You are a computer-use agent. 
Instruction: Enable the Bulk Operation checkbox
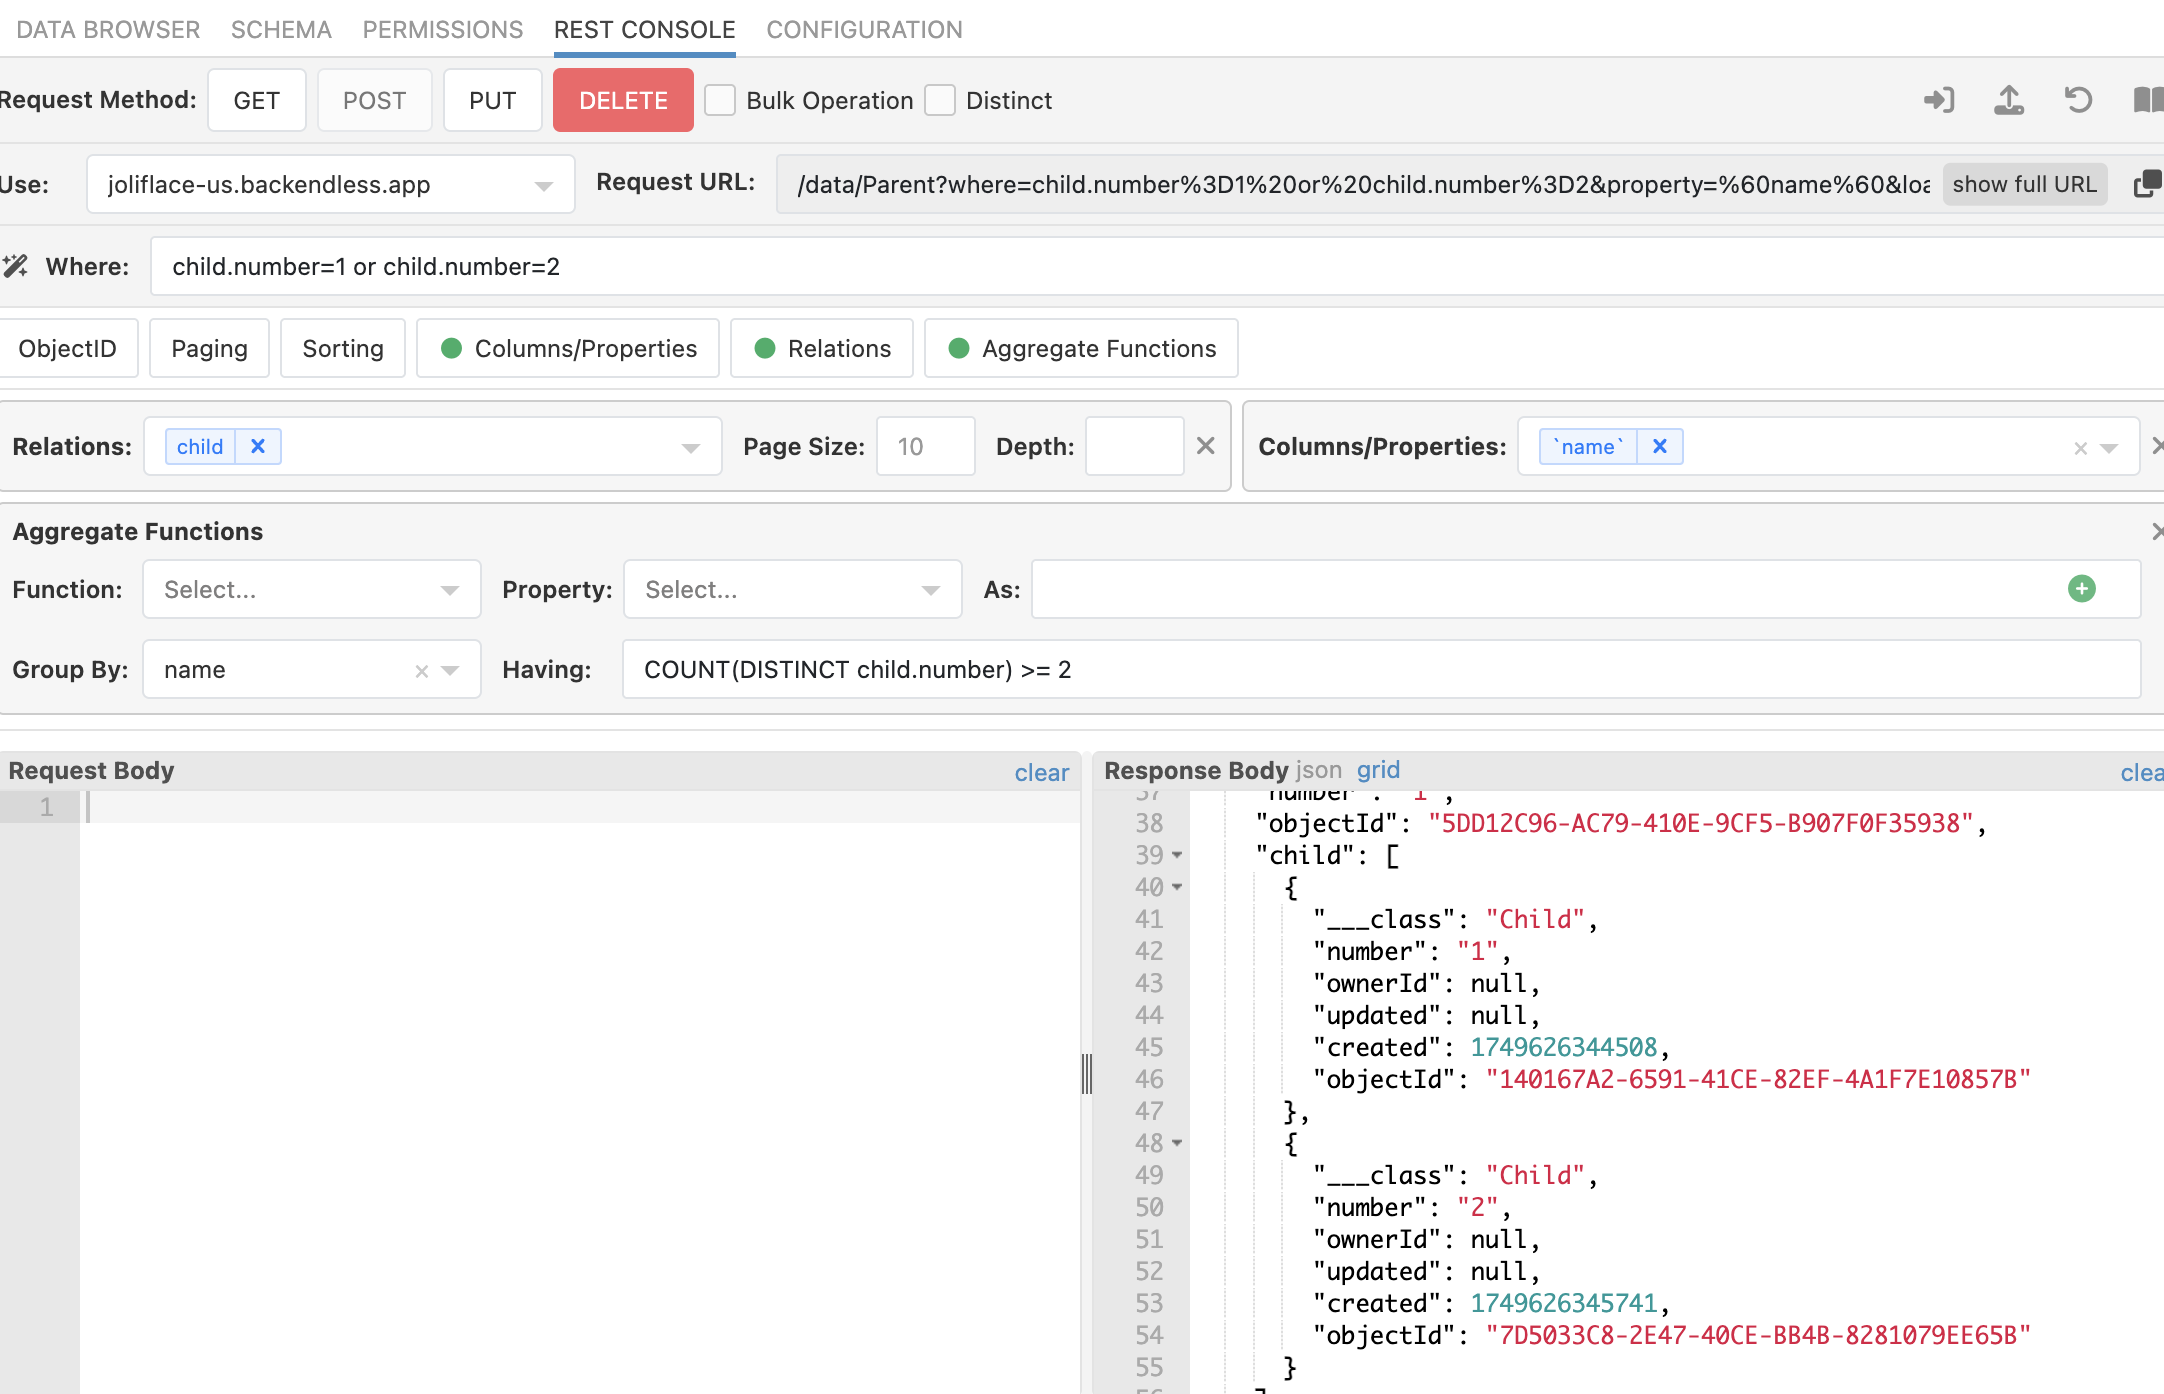pyautogui.click(x=720, y=100)
